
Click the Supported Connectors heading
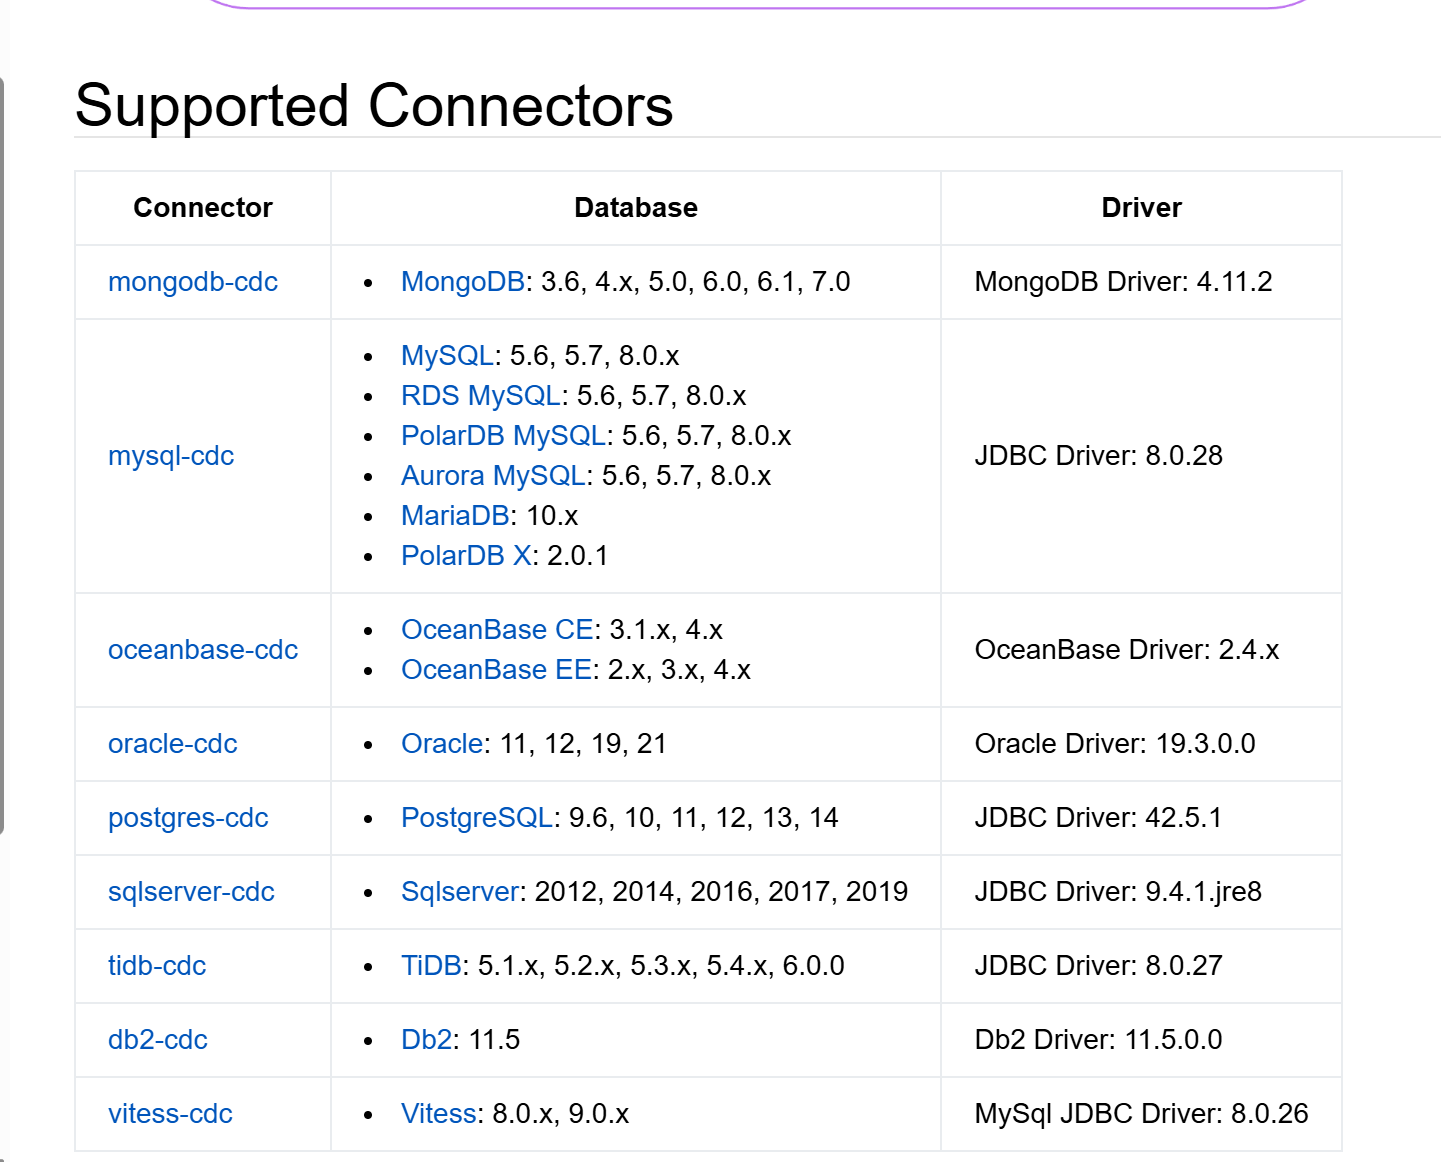(x=374, y=106)
